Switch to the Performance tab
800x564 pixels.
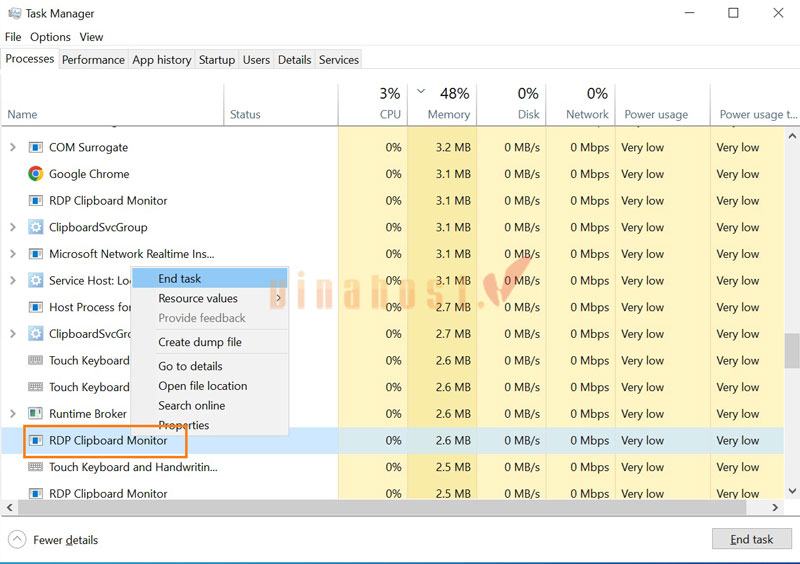[93, 60]
